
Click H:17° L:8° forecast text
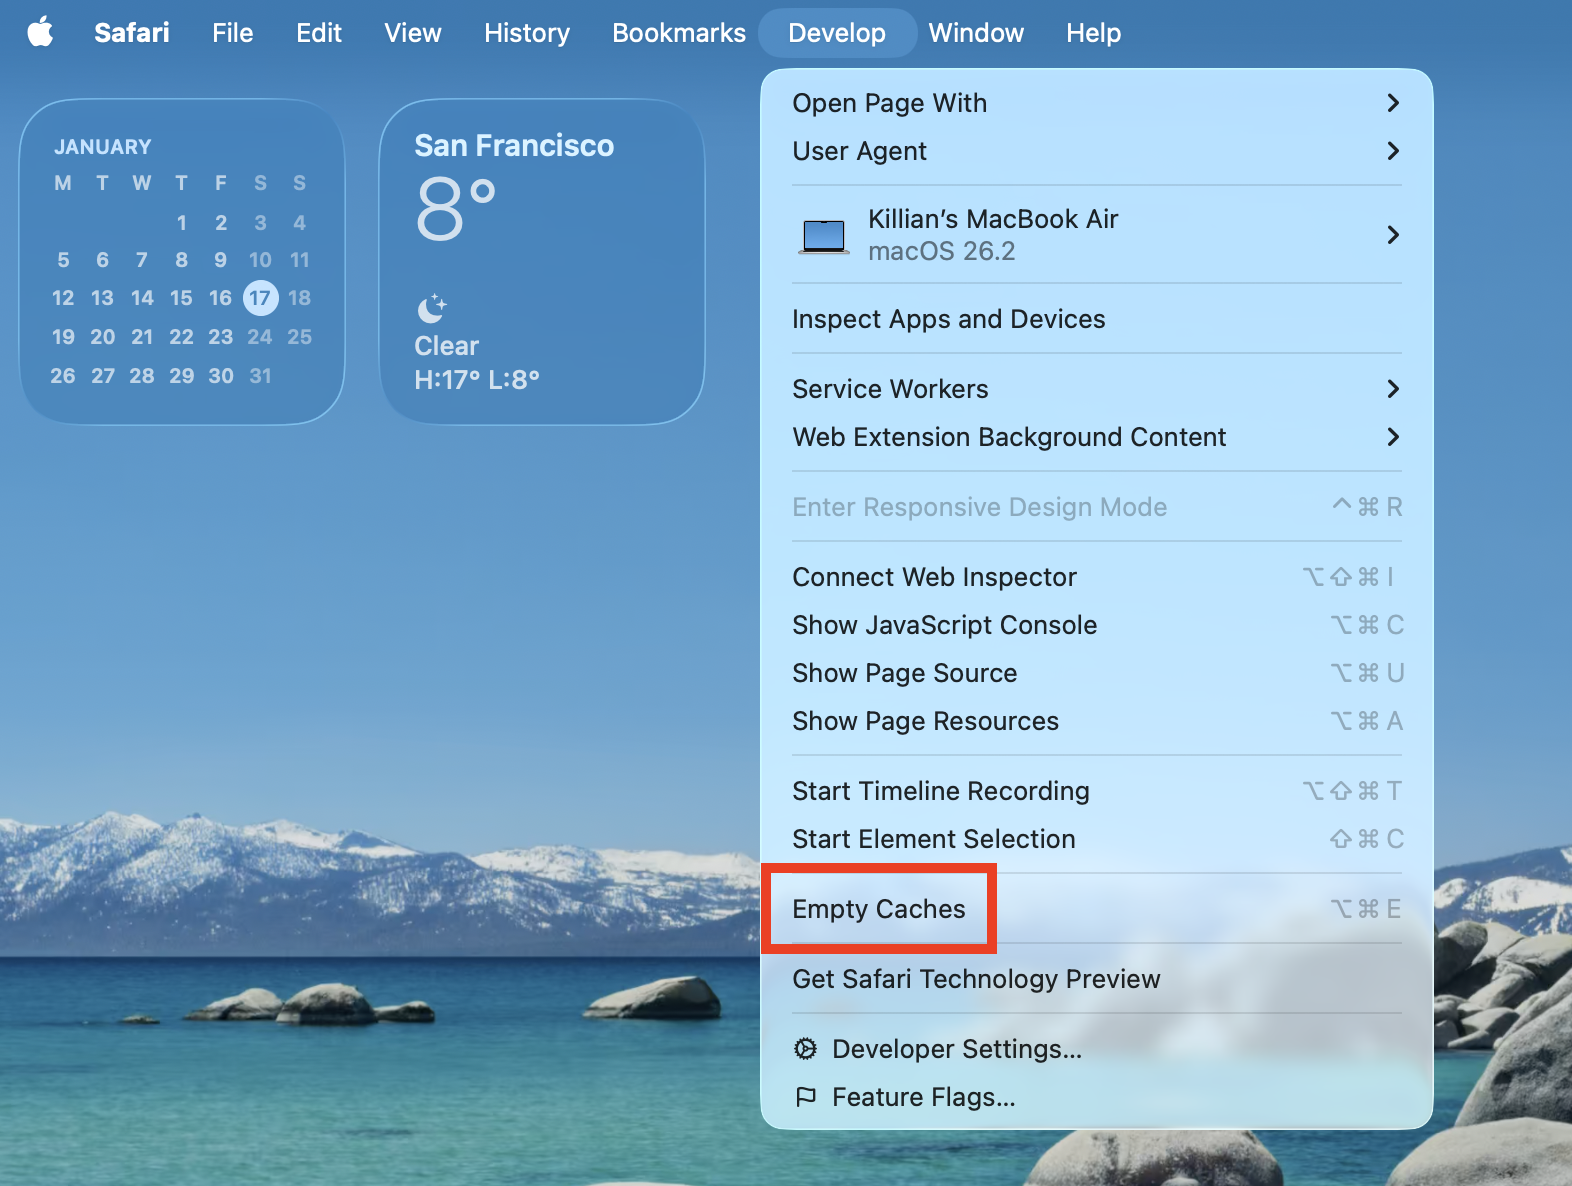(x=477, y=380)
